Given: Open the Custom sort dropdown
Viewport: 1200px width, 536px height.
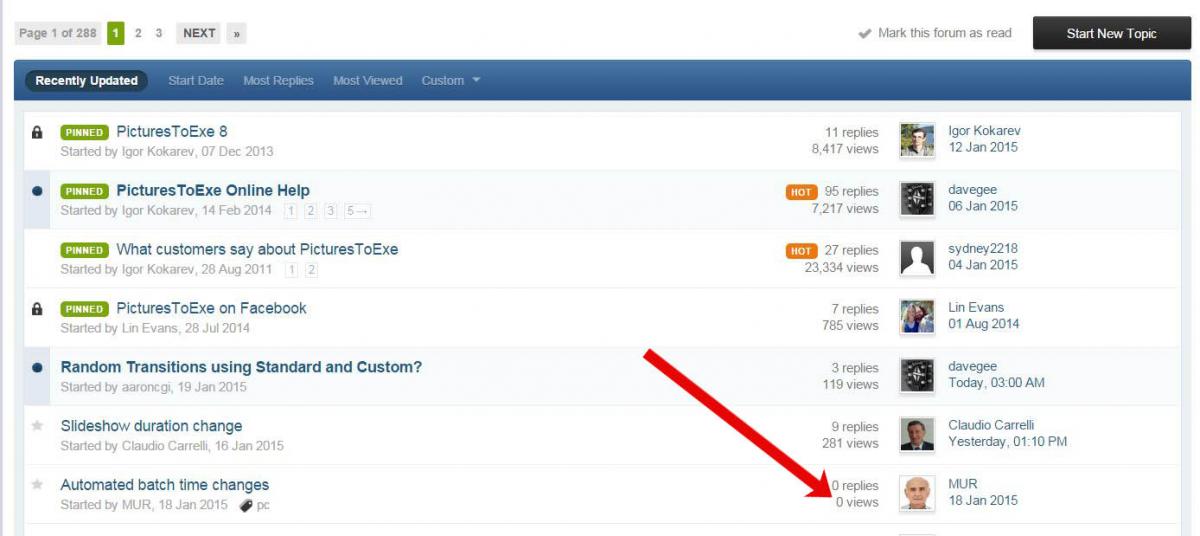Looking at the screenshot, I should [451, 80].
